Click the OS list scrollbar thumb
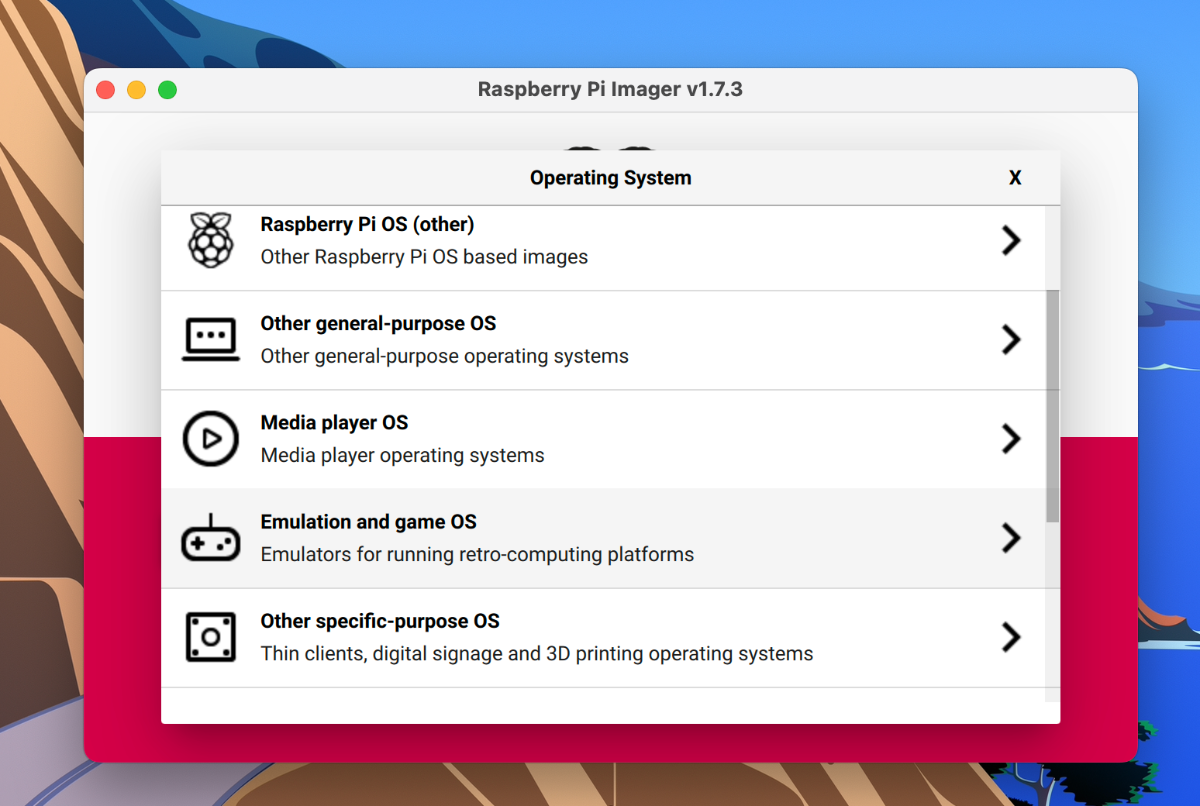 pos(1052,405)
